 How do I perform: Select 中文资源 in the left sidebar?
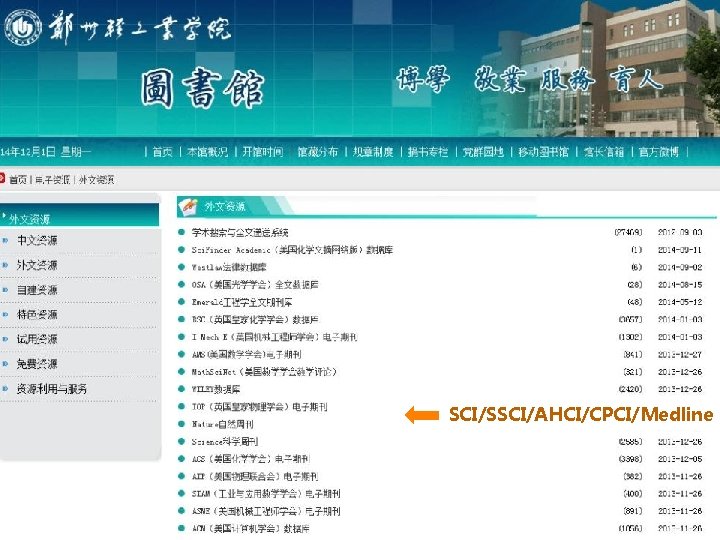pyautogui.click(x=37, y=240)
